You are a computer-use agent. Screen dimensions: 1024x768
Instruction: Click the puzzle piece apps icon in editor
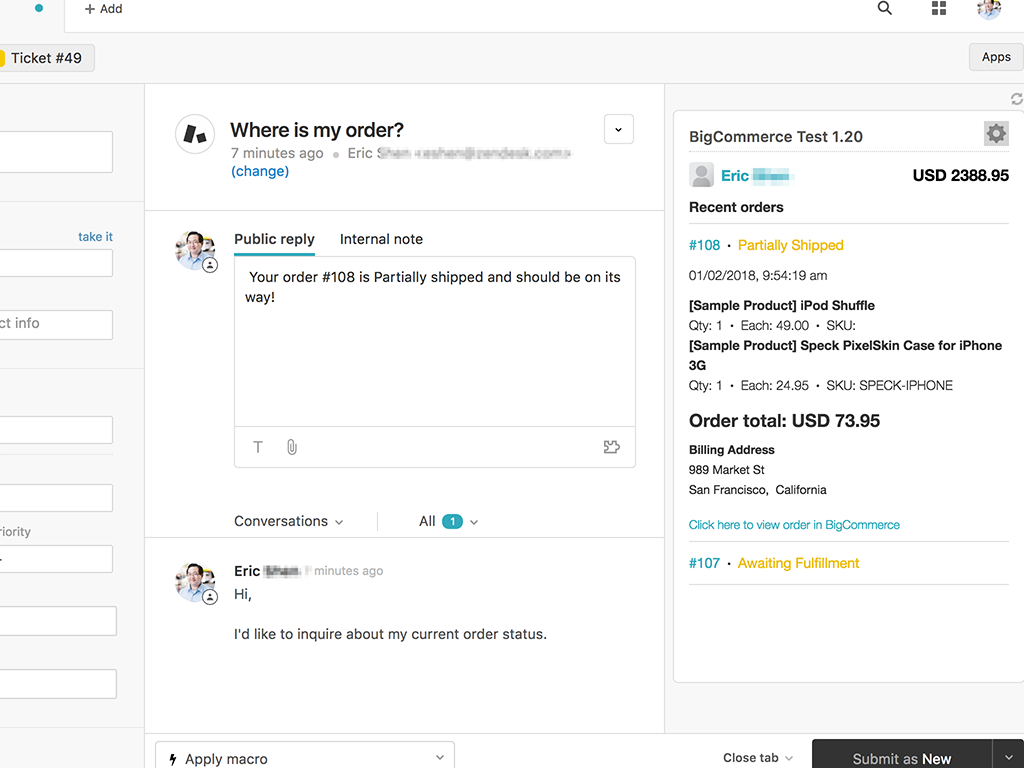click(611, 447)
